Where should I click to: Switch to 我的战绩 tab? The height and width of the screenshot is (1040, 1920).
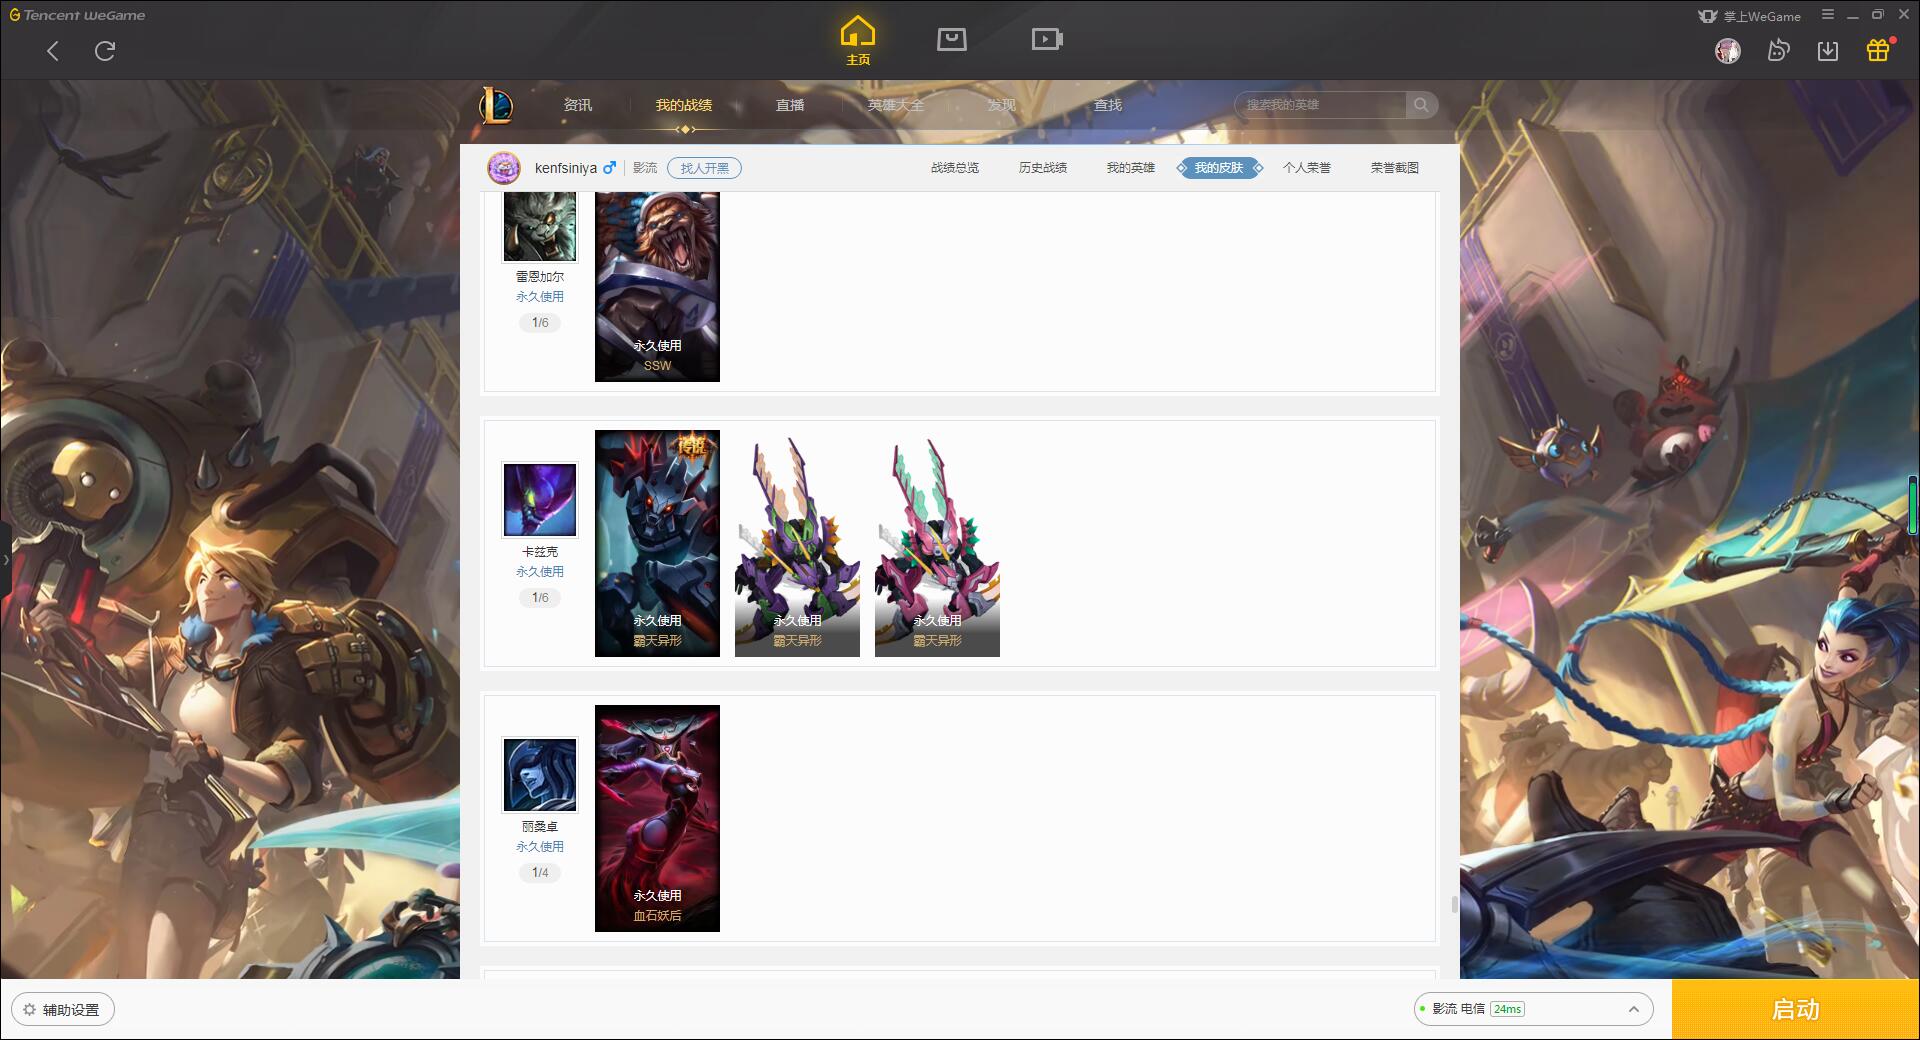684,105
